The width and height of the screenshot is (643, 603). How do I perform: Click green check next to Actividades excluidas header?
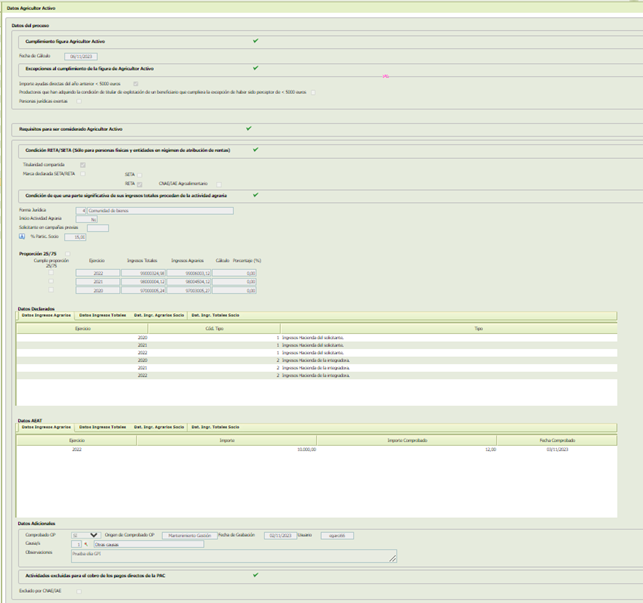tap(256, 575)
